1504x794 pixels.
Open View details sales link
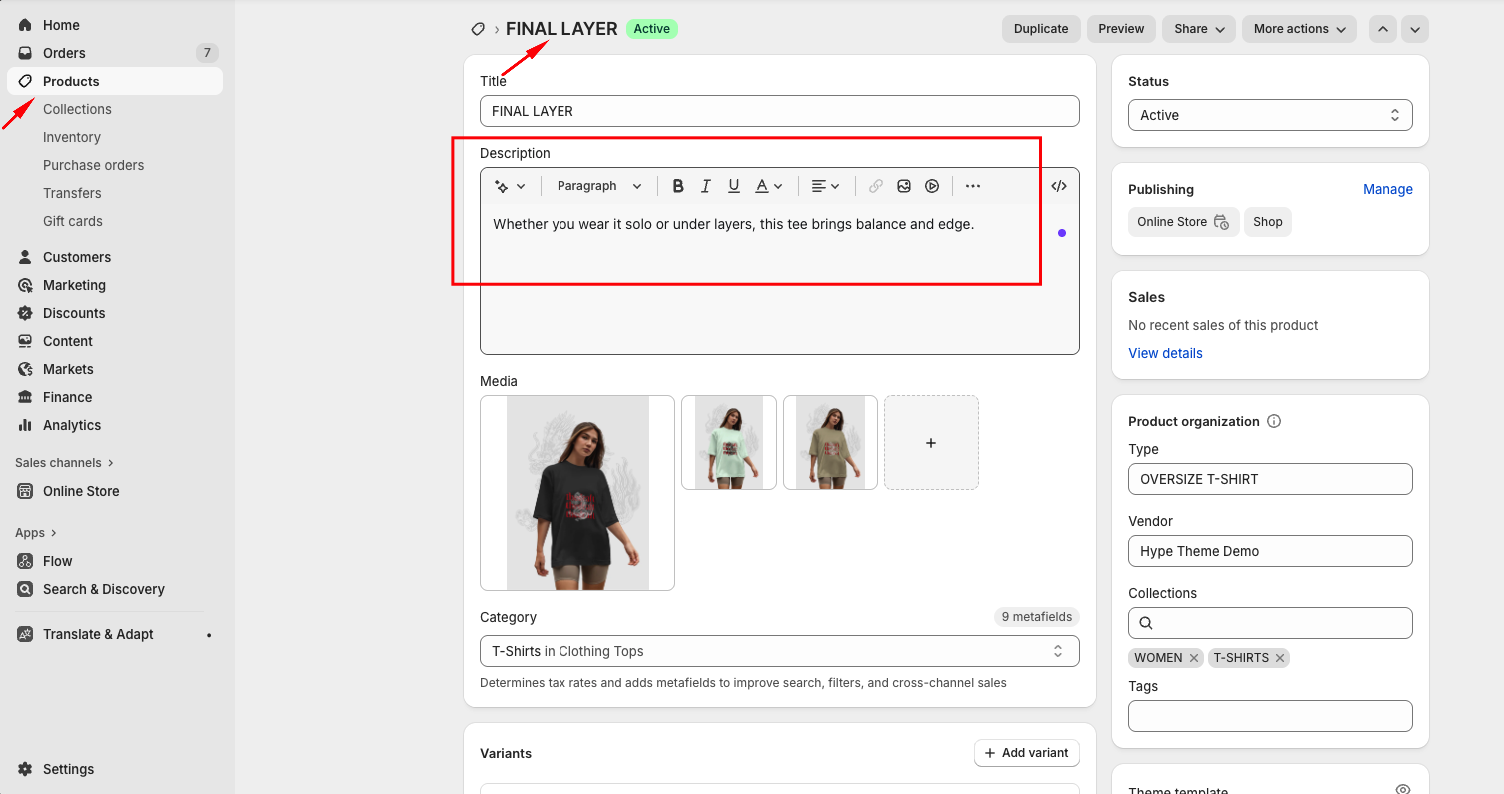(x=1165, y=353)
